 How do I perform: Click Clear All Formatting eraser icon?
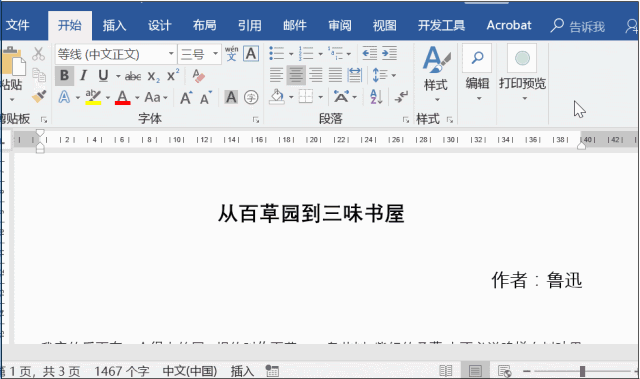pos(198,76)
